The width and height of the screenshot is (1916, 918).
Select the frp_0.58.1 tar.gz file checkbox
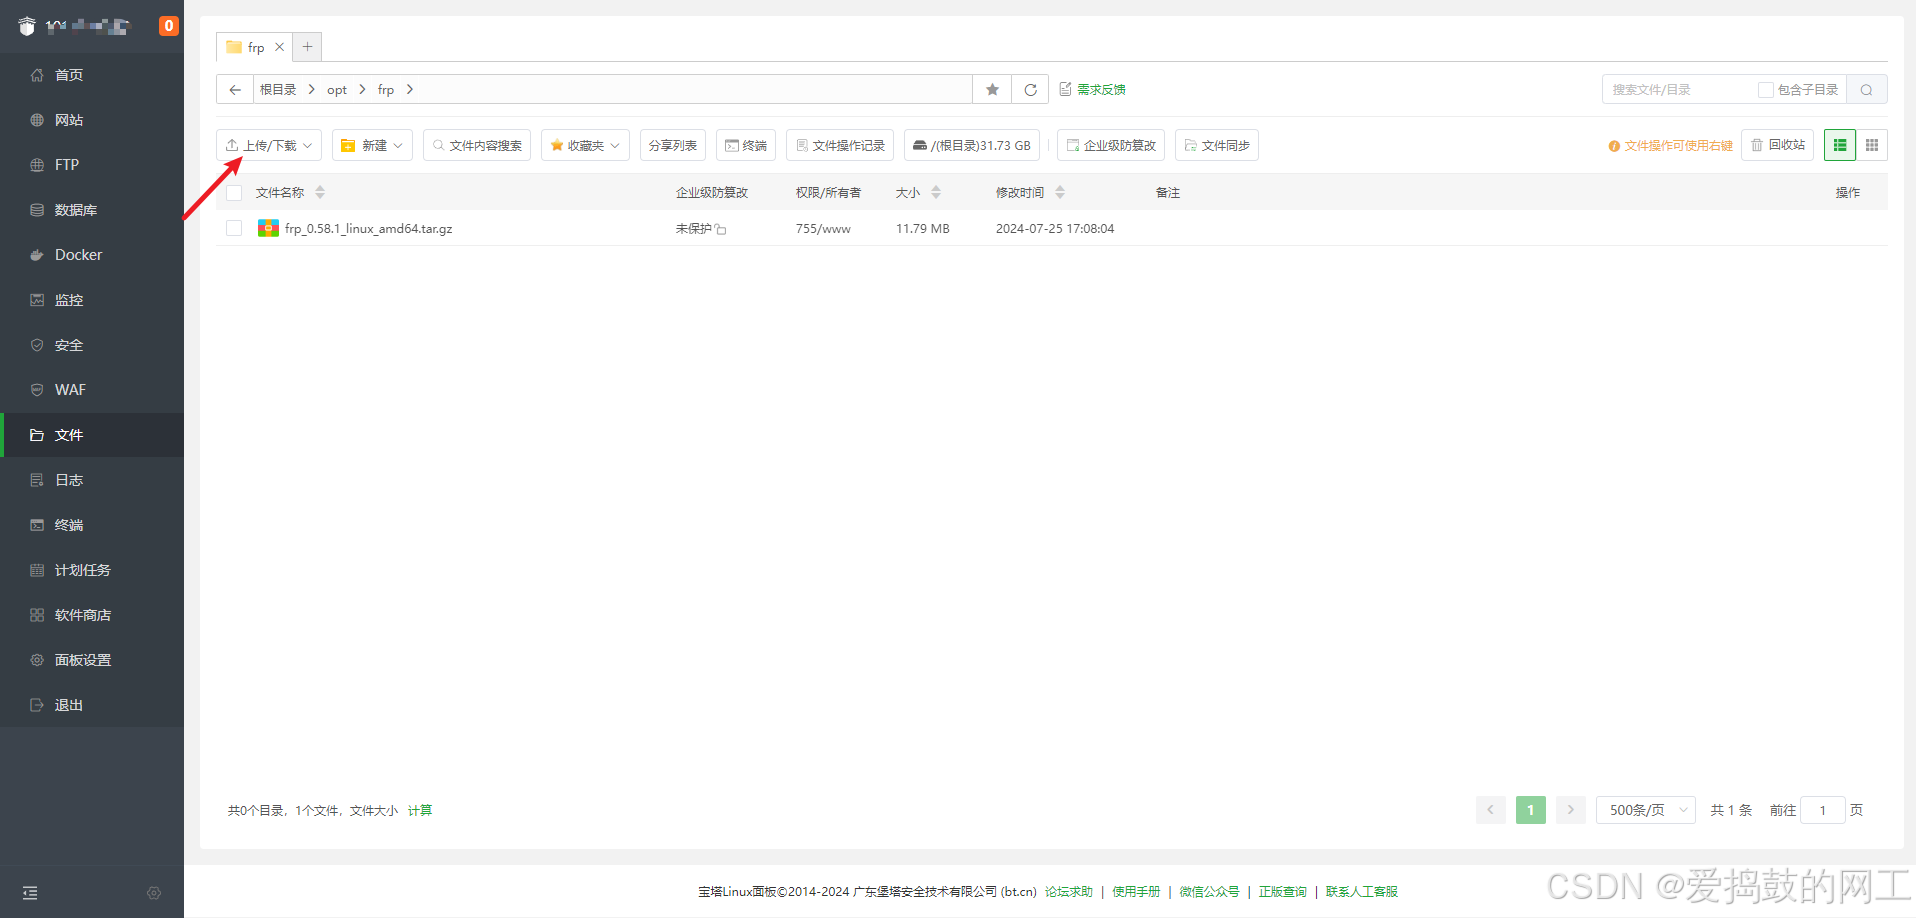click(x=234, y=228)
